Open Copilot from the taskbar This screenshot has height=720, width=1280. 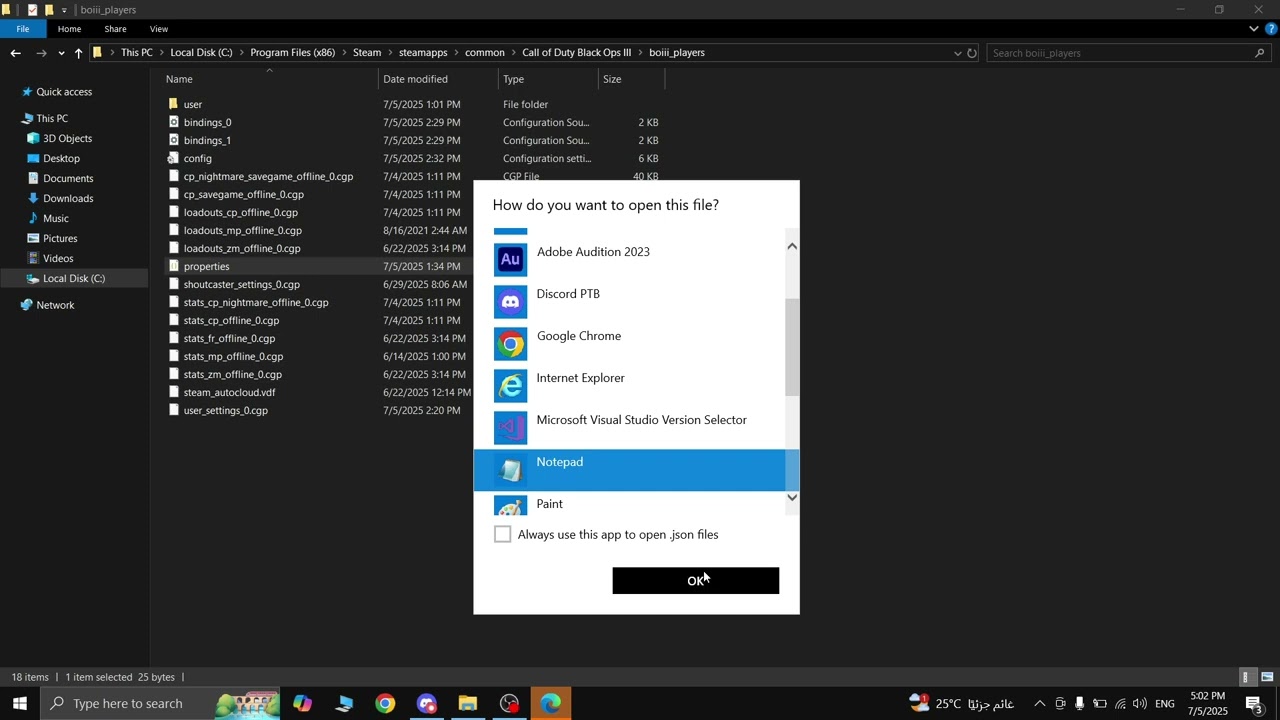[302, 704]
